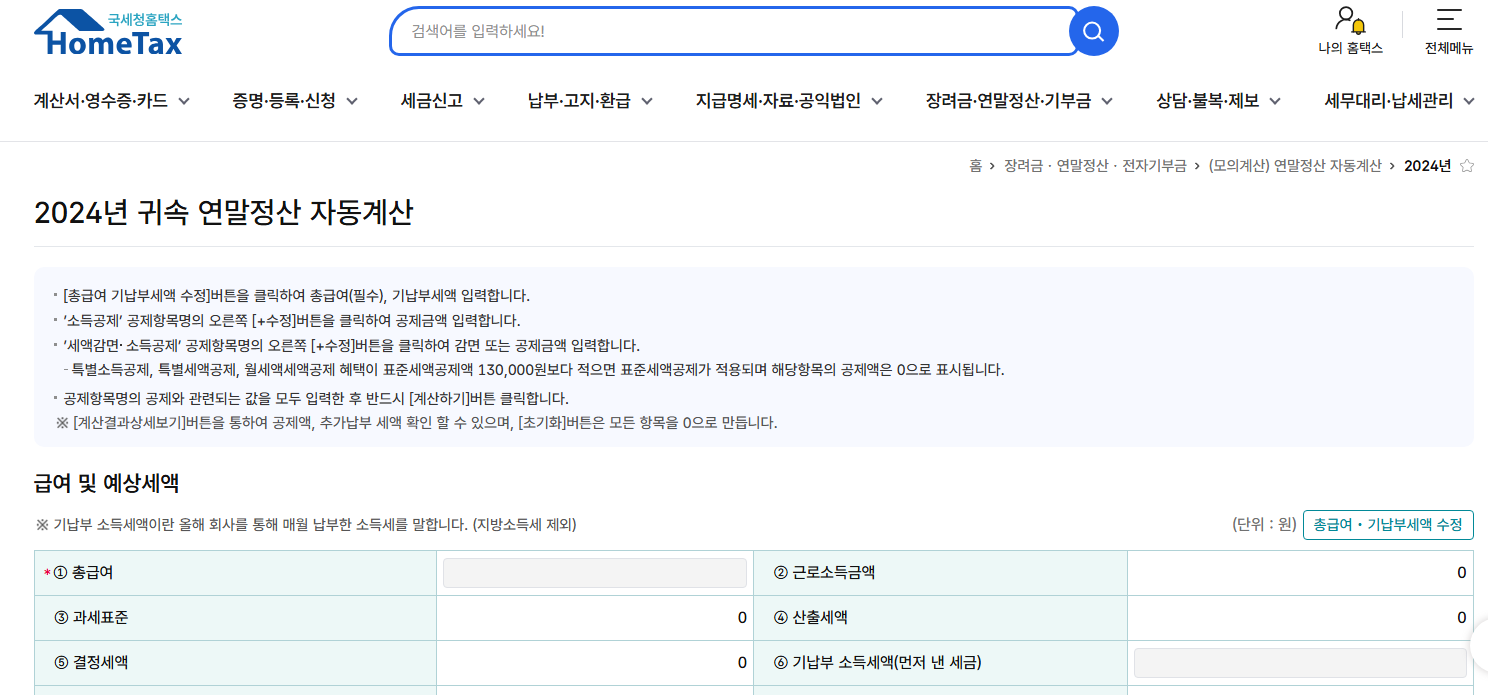Click the 2024년 breadcrumb item

pyautogui.click(x=1427, y=166)
